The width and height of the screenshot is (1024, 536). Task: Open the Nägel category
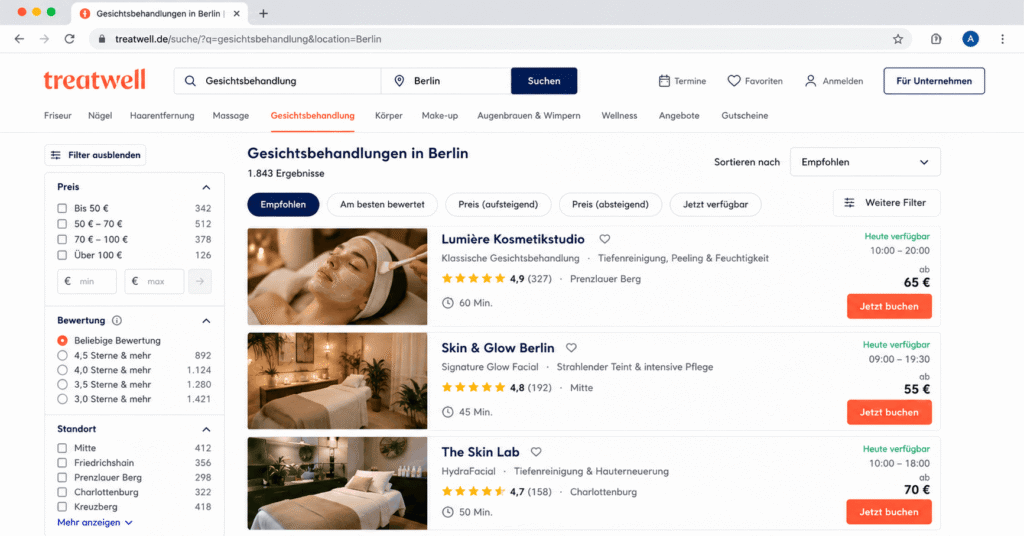tap(100, 116)
